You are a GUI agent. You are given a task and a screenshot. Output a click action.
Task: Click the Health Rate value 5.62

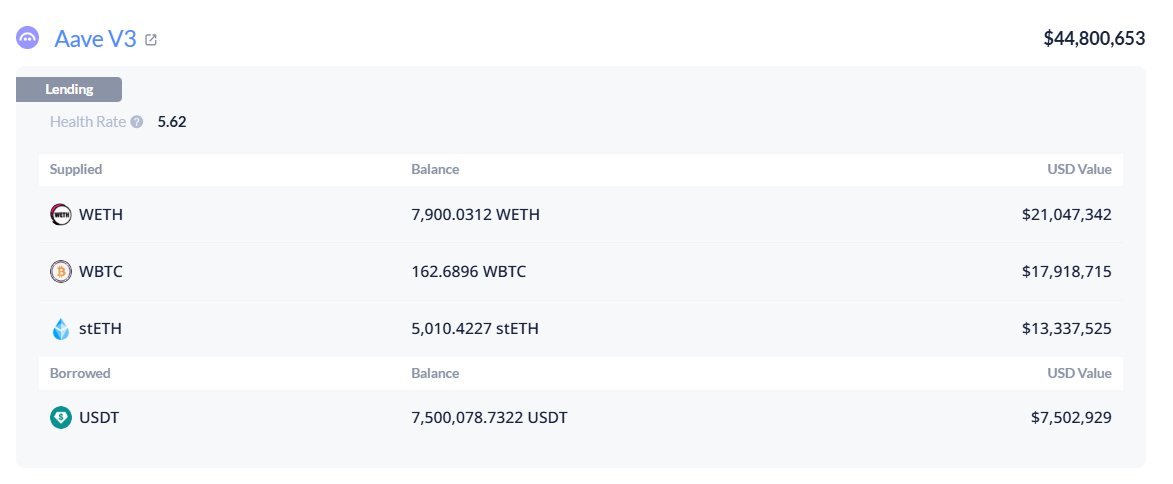click(x=172, y=122)
